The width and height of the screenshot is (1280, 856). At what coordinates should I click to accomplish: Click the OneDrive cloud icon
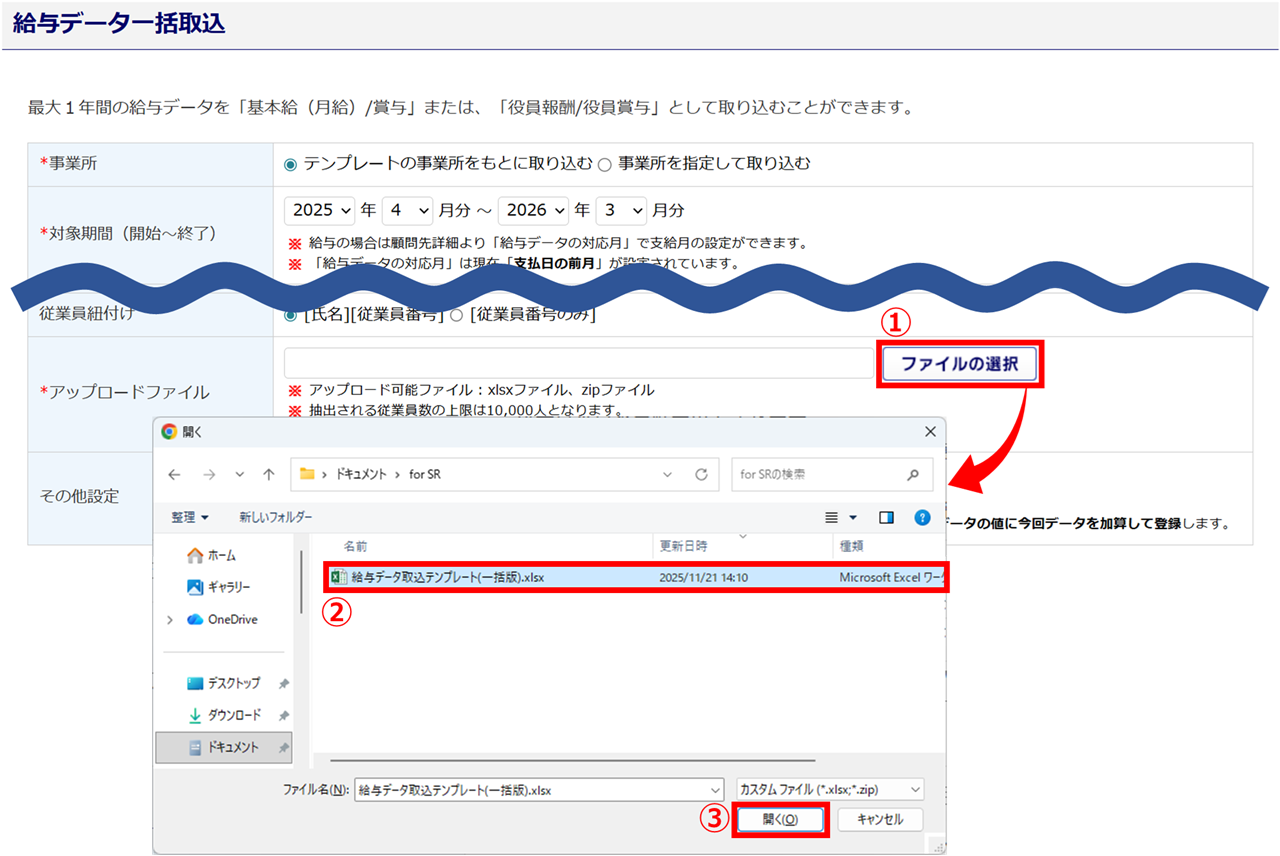point(196,620)
